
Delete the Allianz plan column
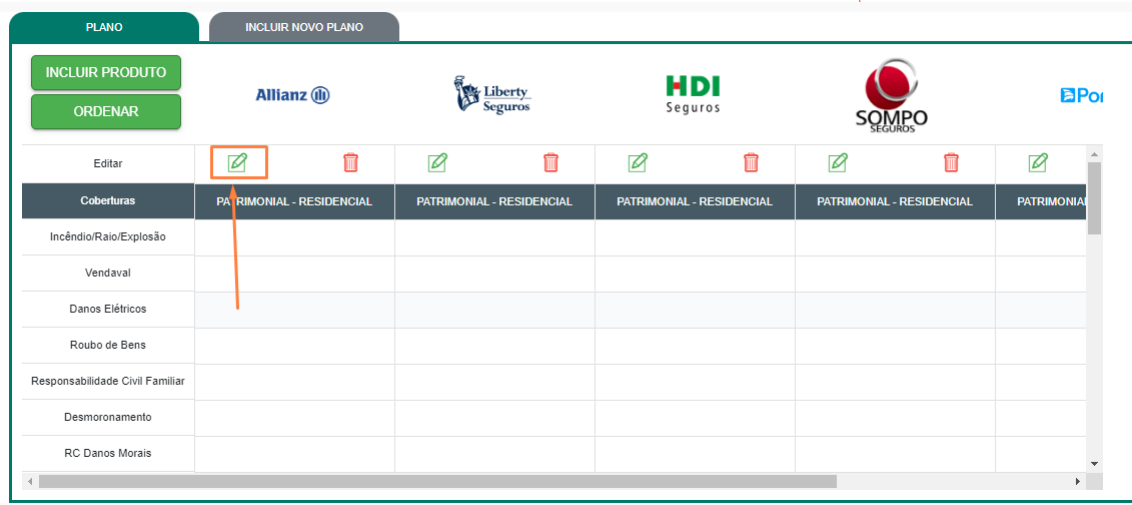coord(350,162)
